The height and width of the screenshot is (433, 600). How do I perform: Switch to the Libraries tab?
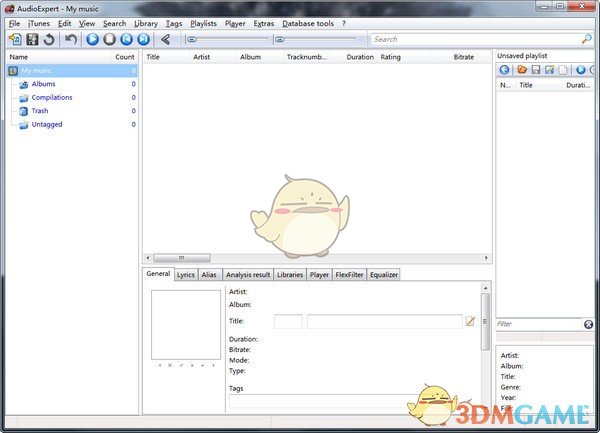click(x=290, y=275)
